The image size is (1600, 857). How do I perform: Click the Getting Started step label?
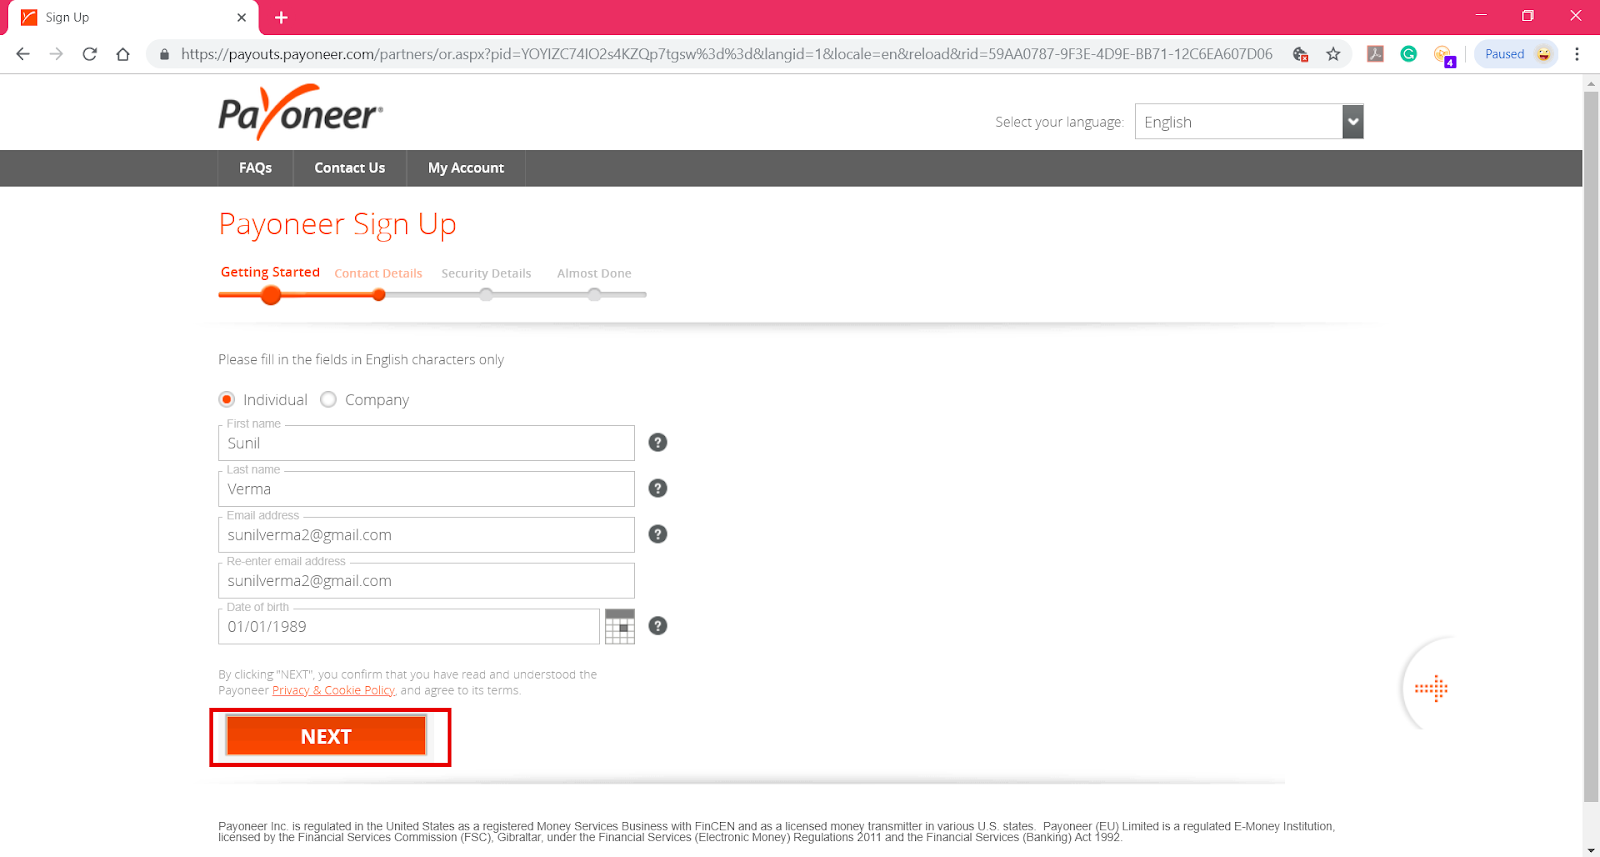coord(270,272)
